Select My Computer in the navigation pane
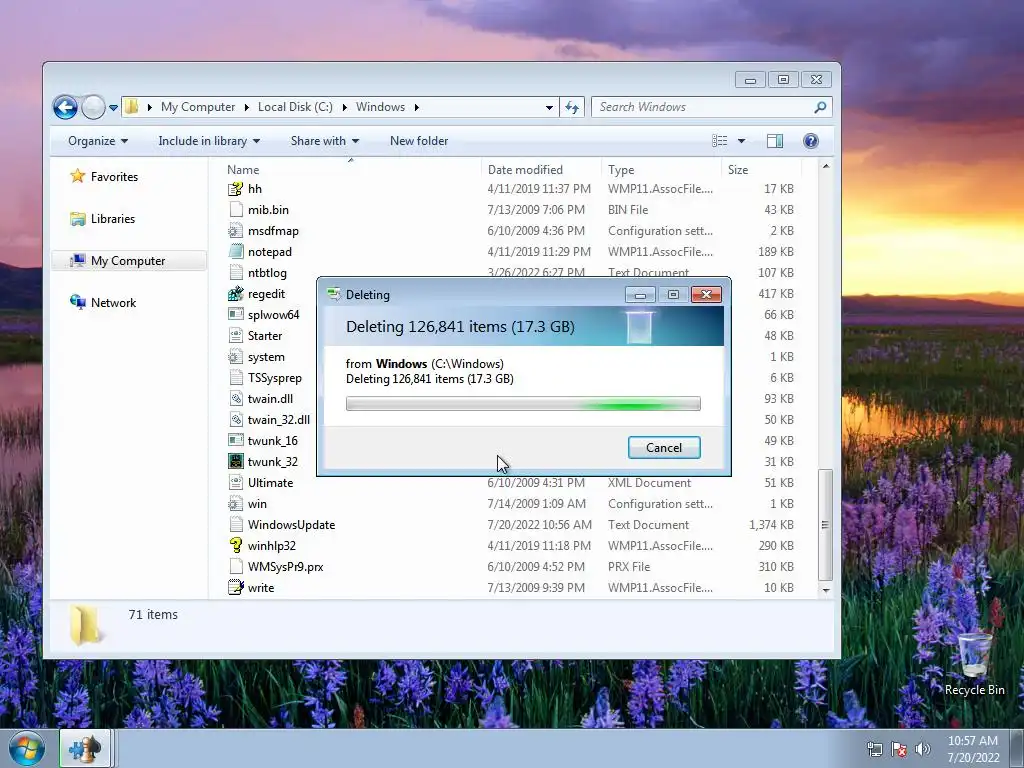The width and height of the screenshot is (1024, 768). [x=129, y=261]
